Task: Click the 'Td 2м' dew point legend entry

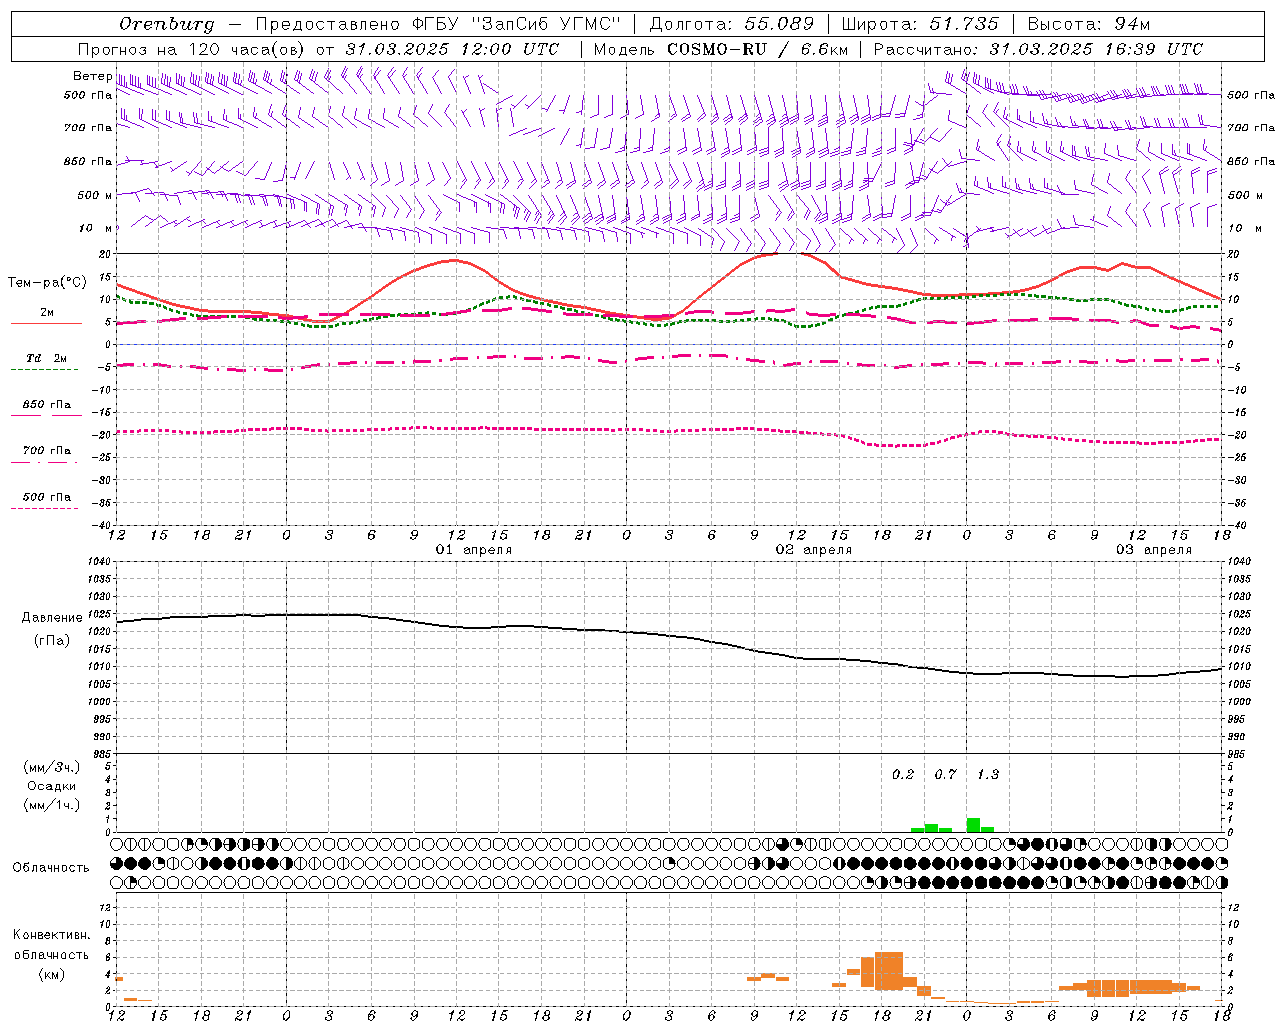Action: point(46,358)
